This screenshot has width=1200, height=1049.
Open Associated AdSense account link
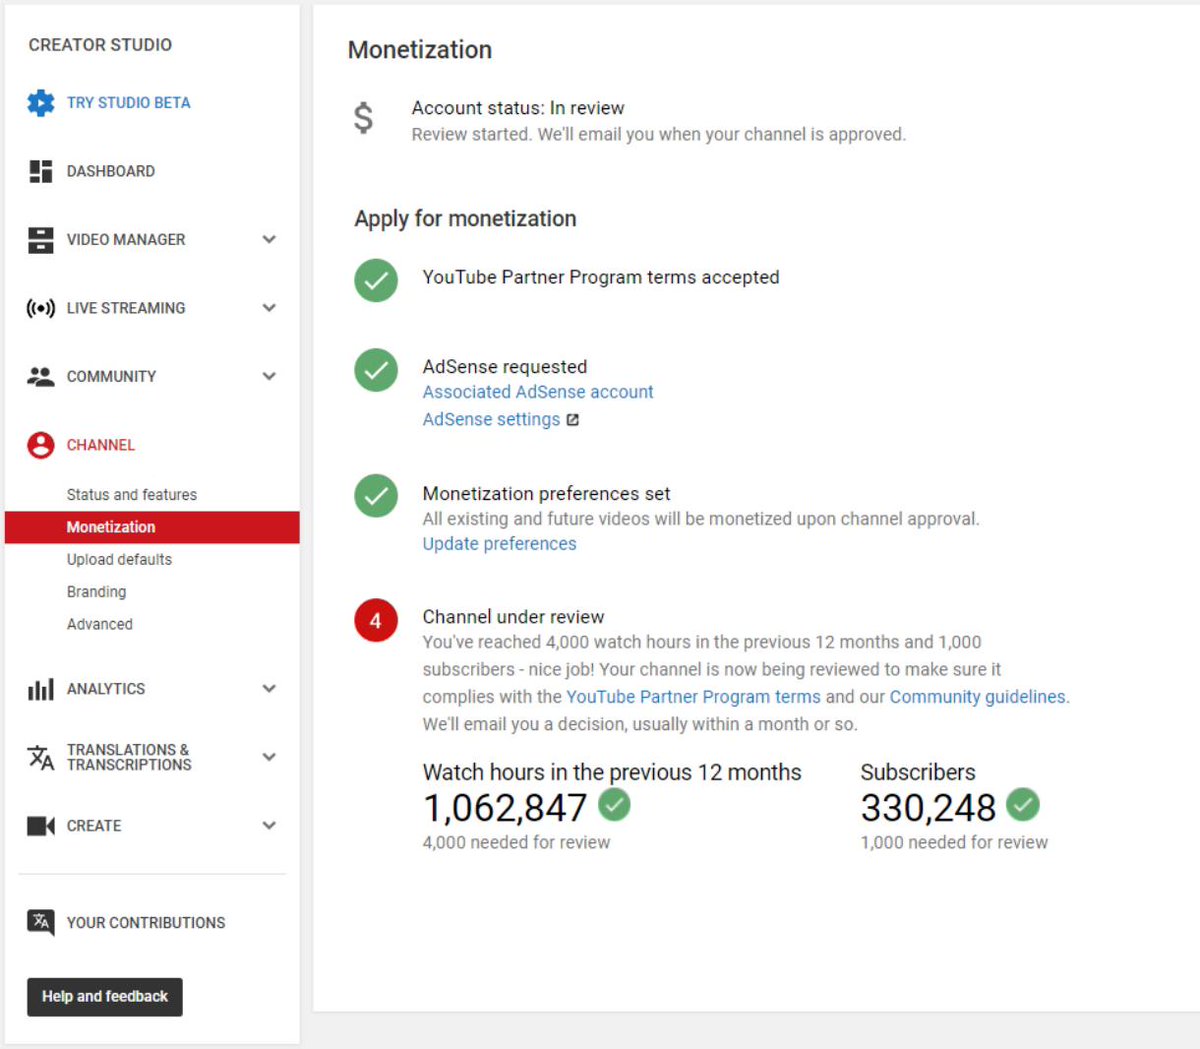tap(538, 392)
